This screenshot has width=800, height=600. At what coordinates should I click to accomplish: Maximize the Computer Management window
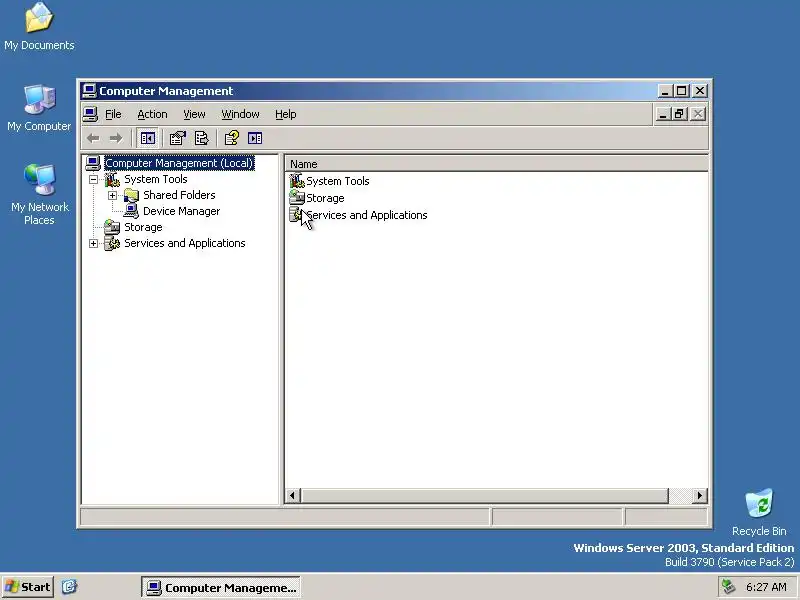[x=682, y=91]
